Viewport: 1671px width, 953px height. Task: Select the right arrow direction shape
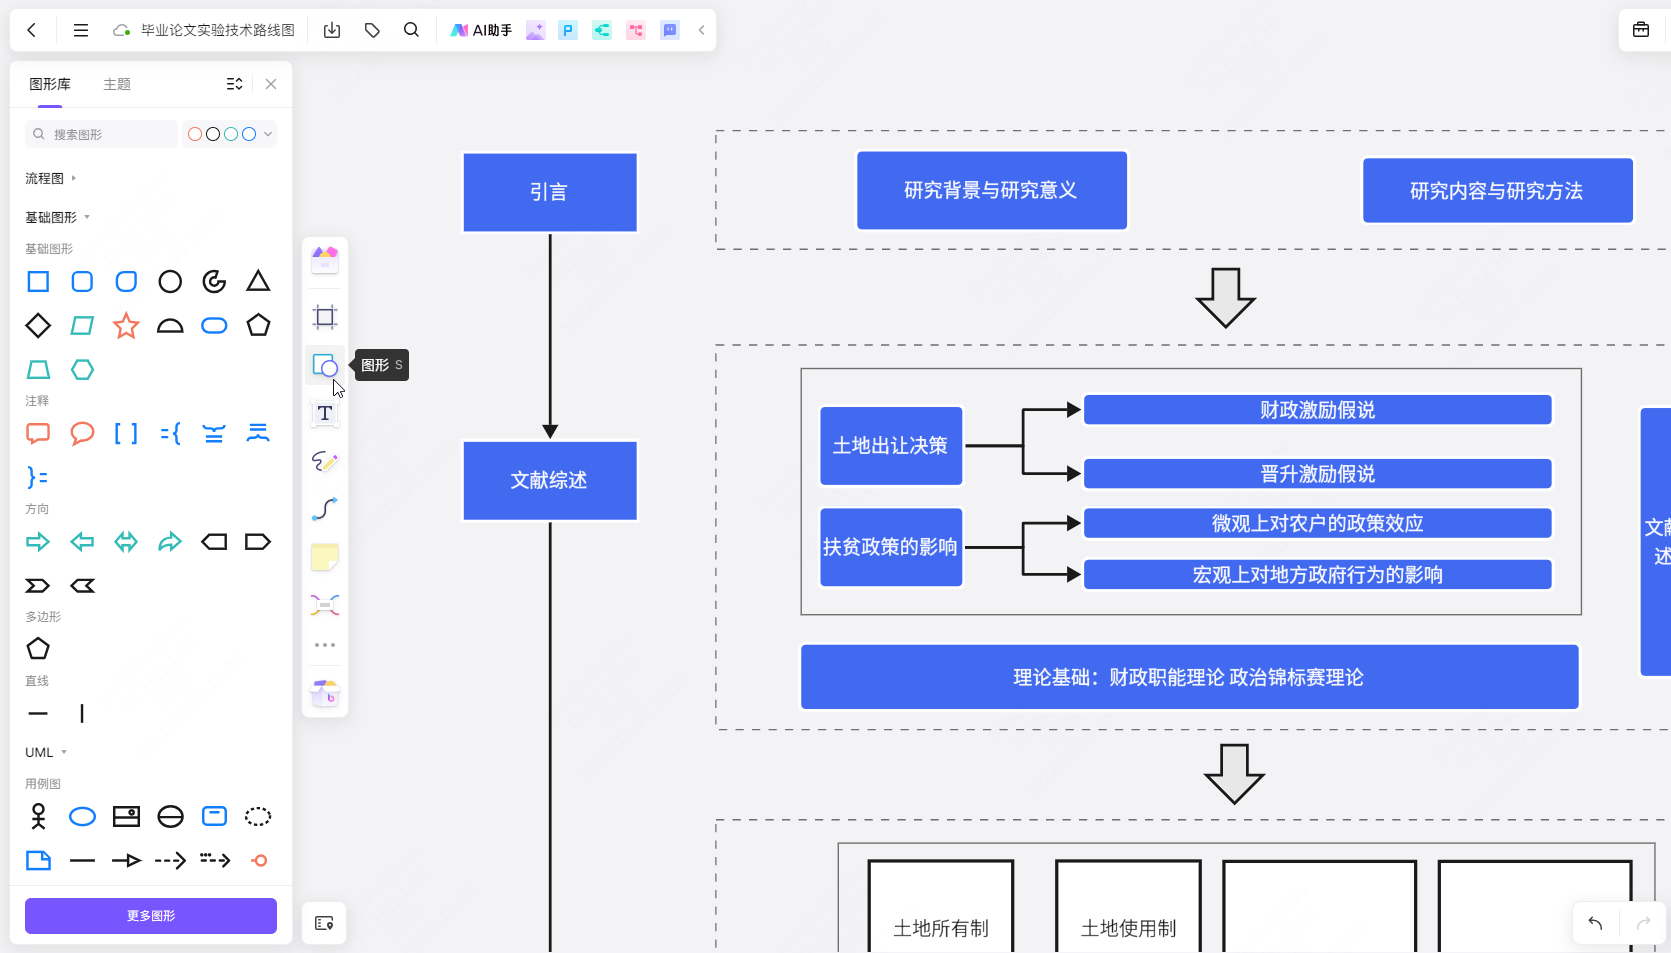(38, 542)
